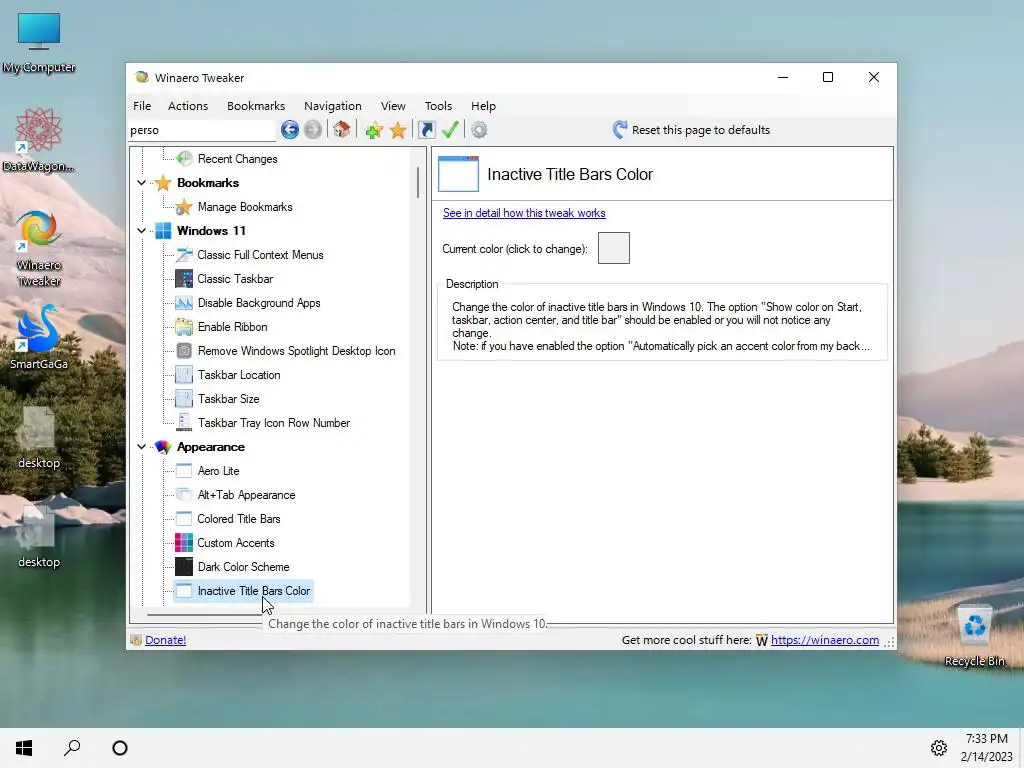Open See in detail how this tweak works link
This screenshot has width=1024, height=768.
524,213
